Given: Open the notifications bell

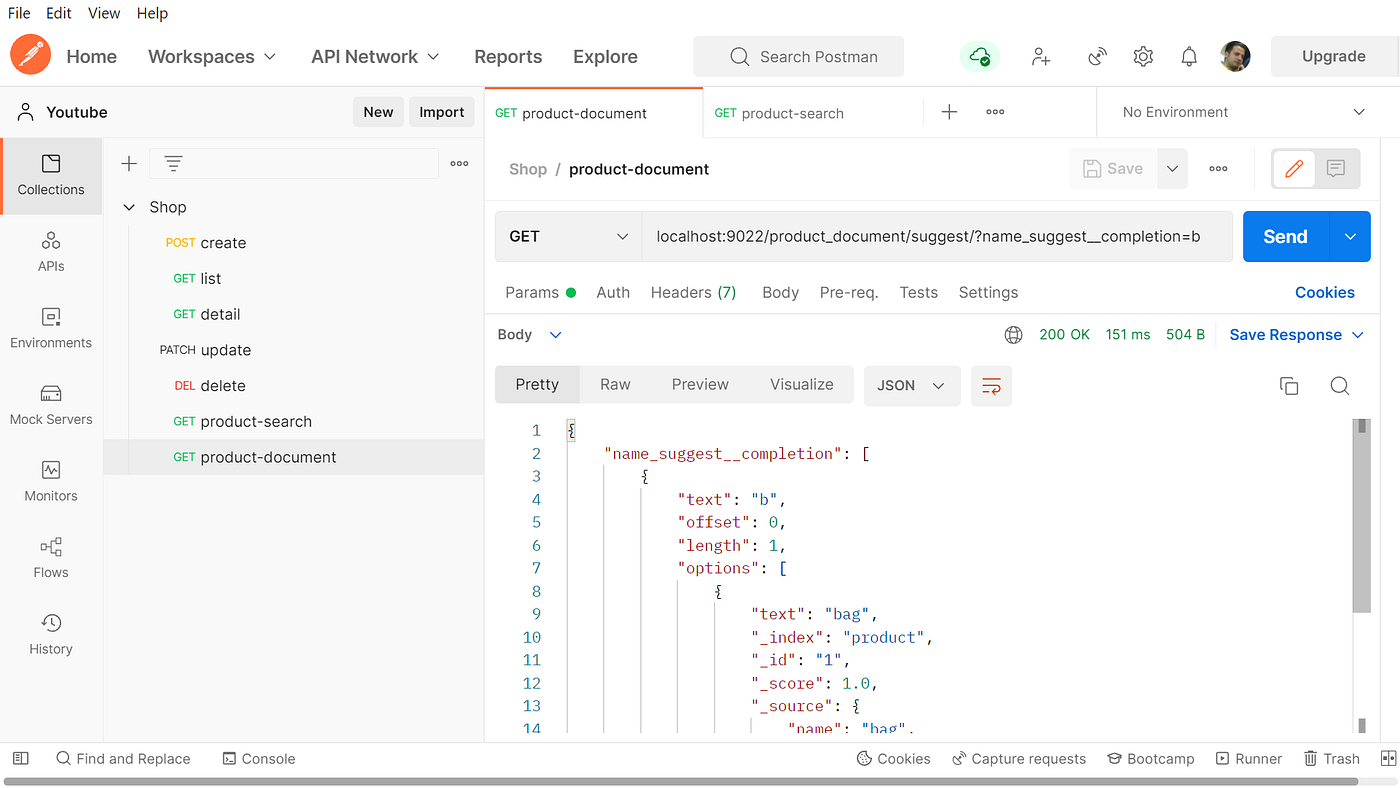Looking at the screenshot, I should pos(1189,57).
